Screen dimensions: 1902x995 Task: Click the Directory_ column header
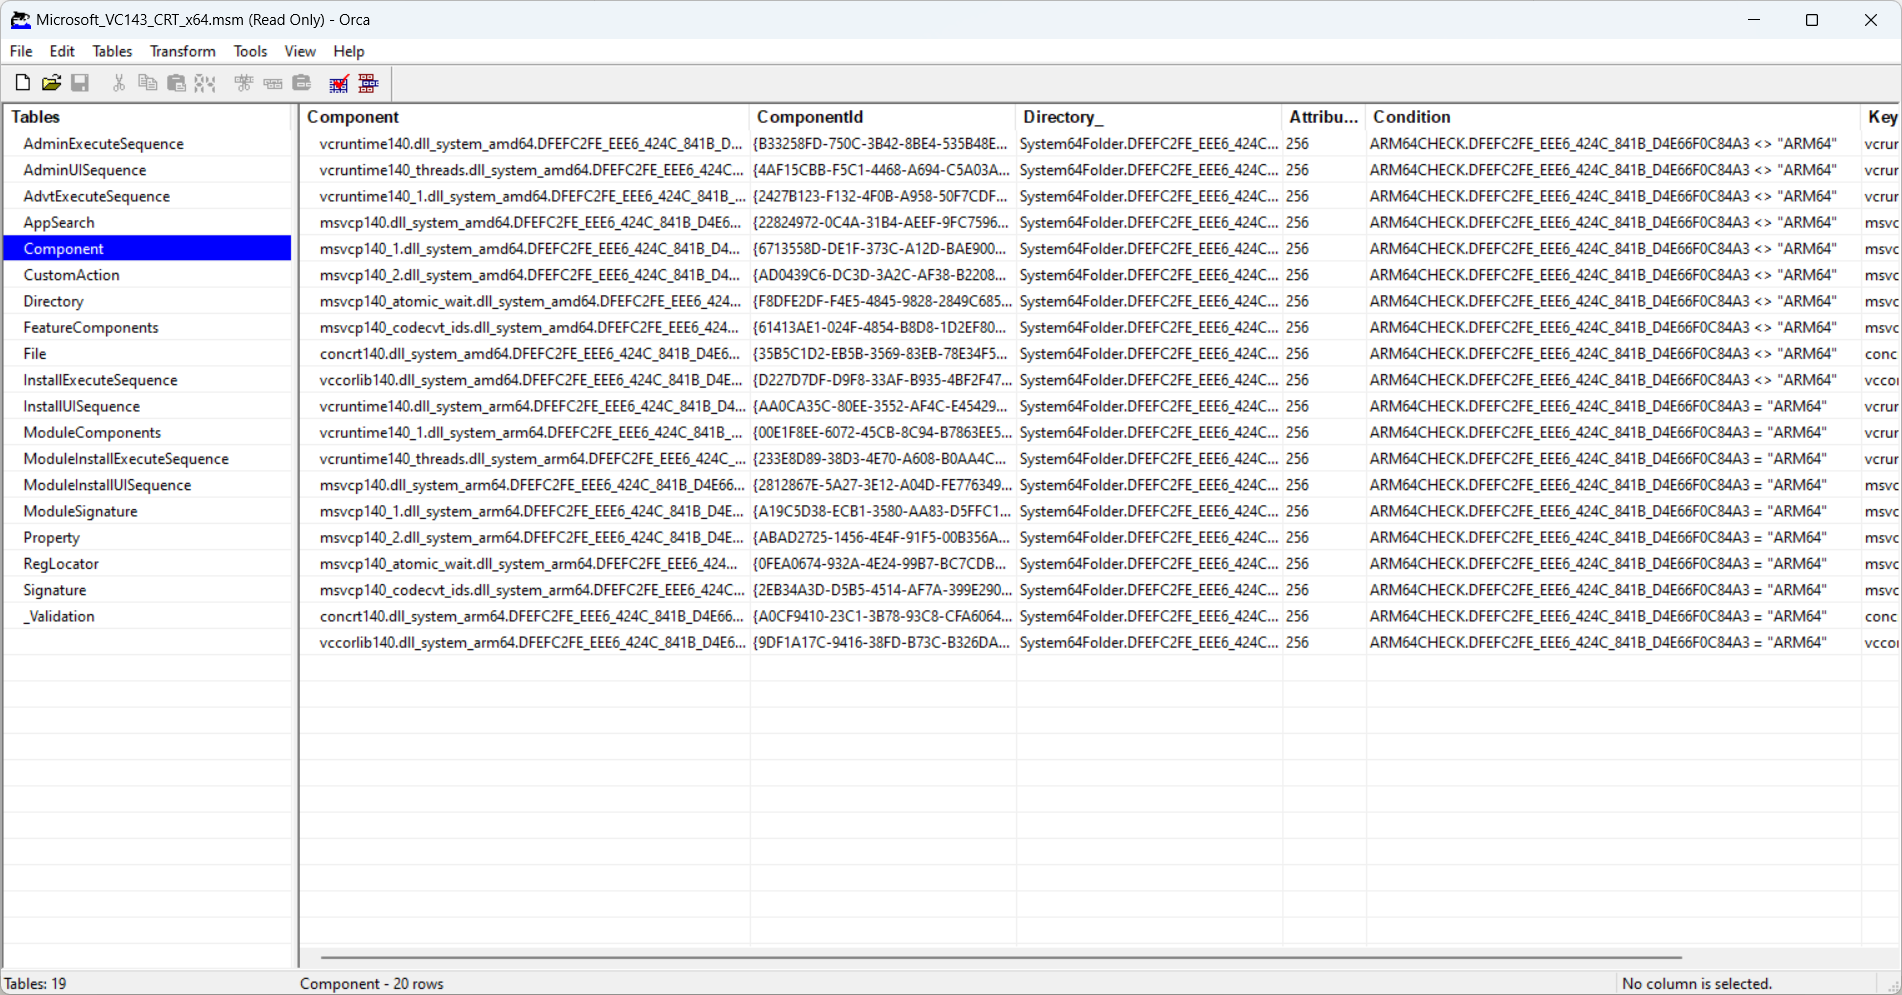tap(1148, 117)
